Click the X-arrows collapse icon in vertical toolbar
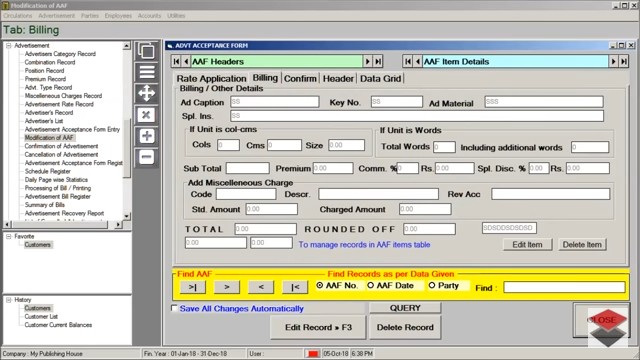Viewport: 640px width, 360px height. click(x=147, y=115)
